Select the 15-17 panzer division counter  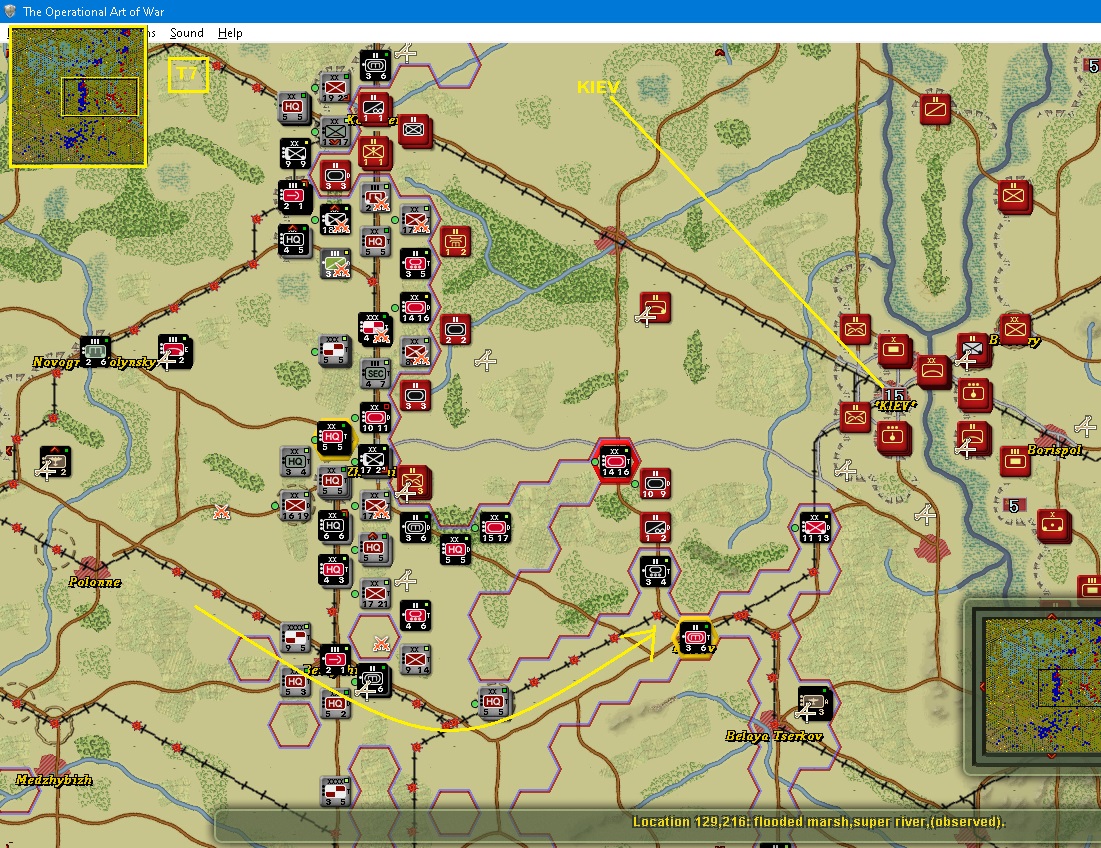(x=494, y=527)
